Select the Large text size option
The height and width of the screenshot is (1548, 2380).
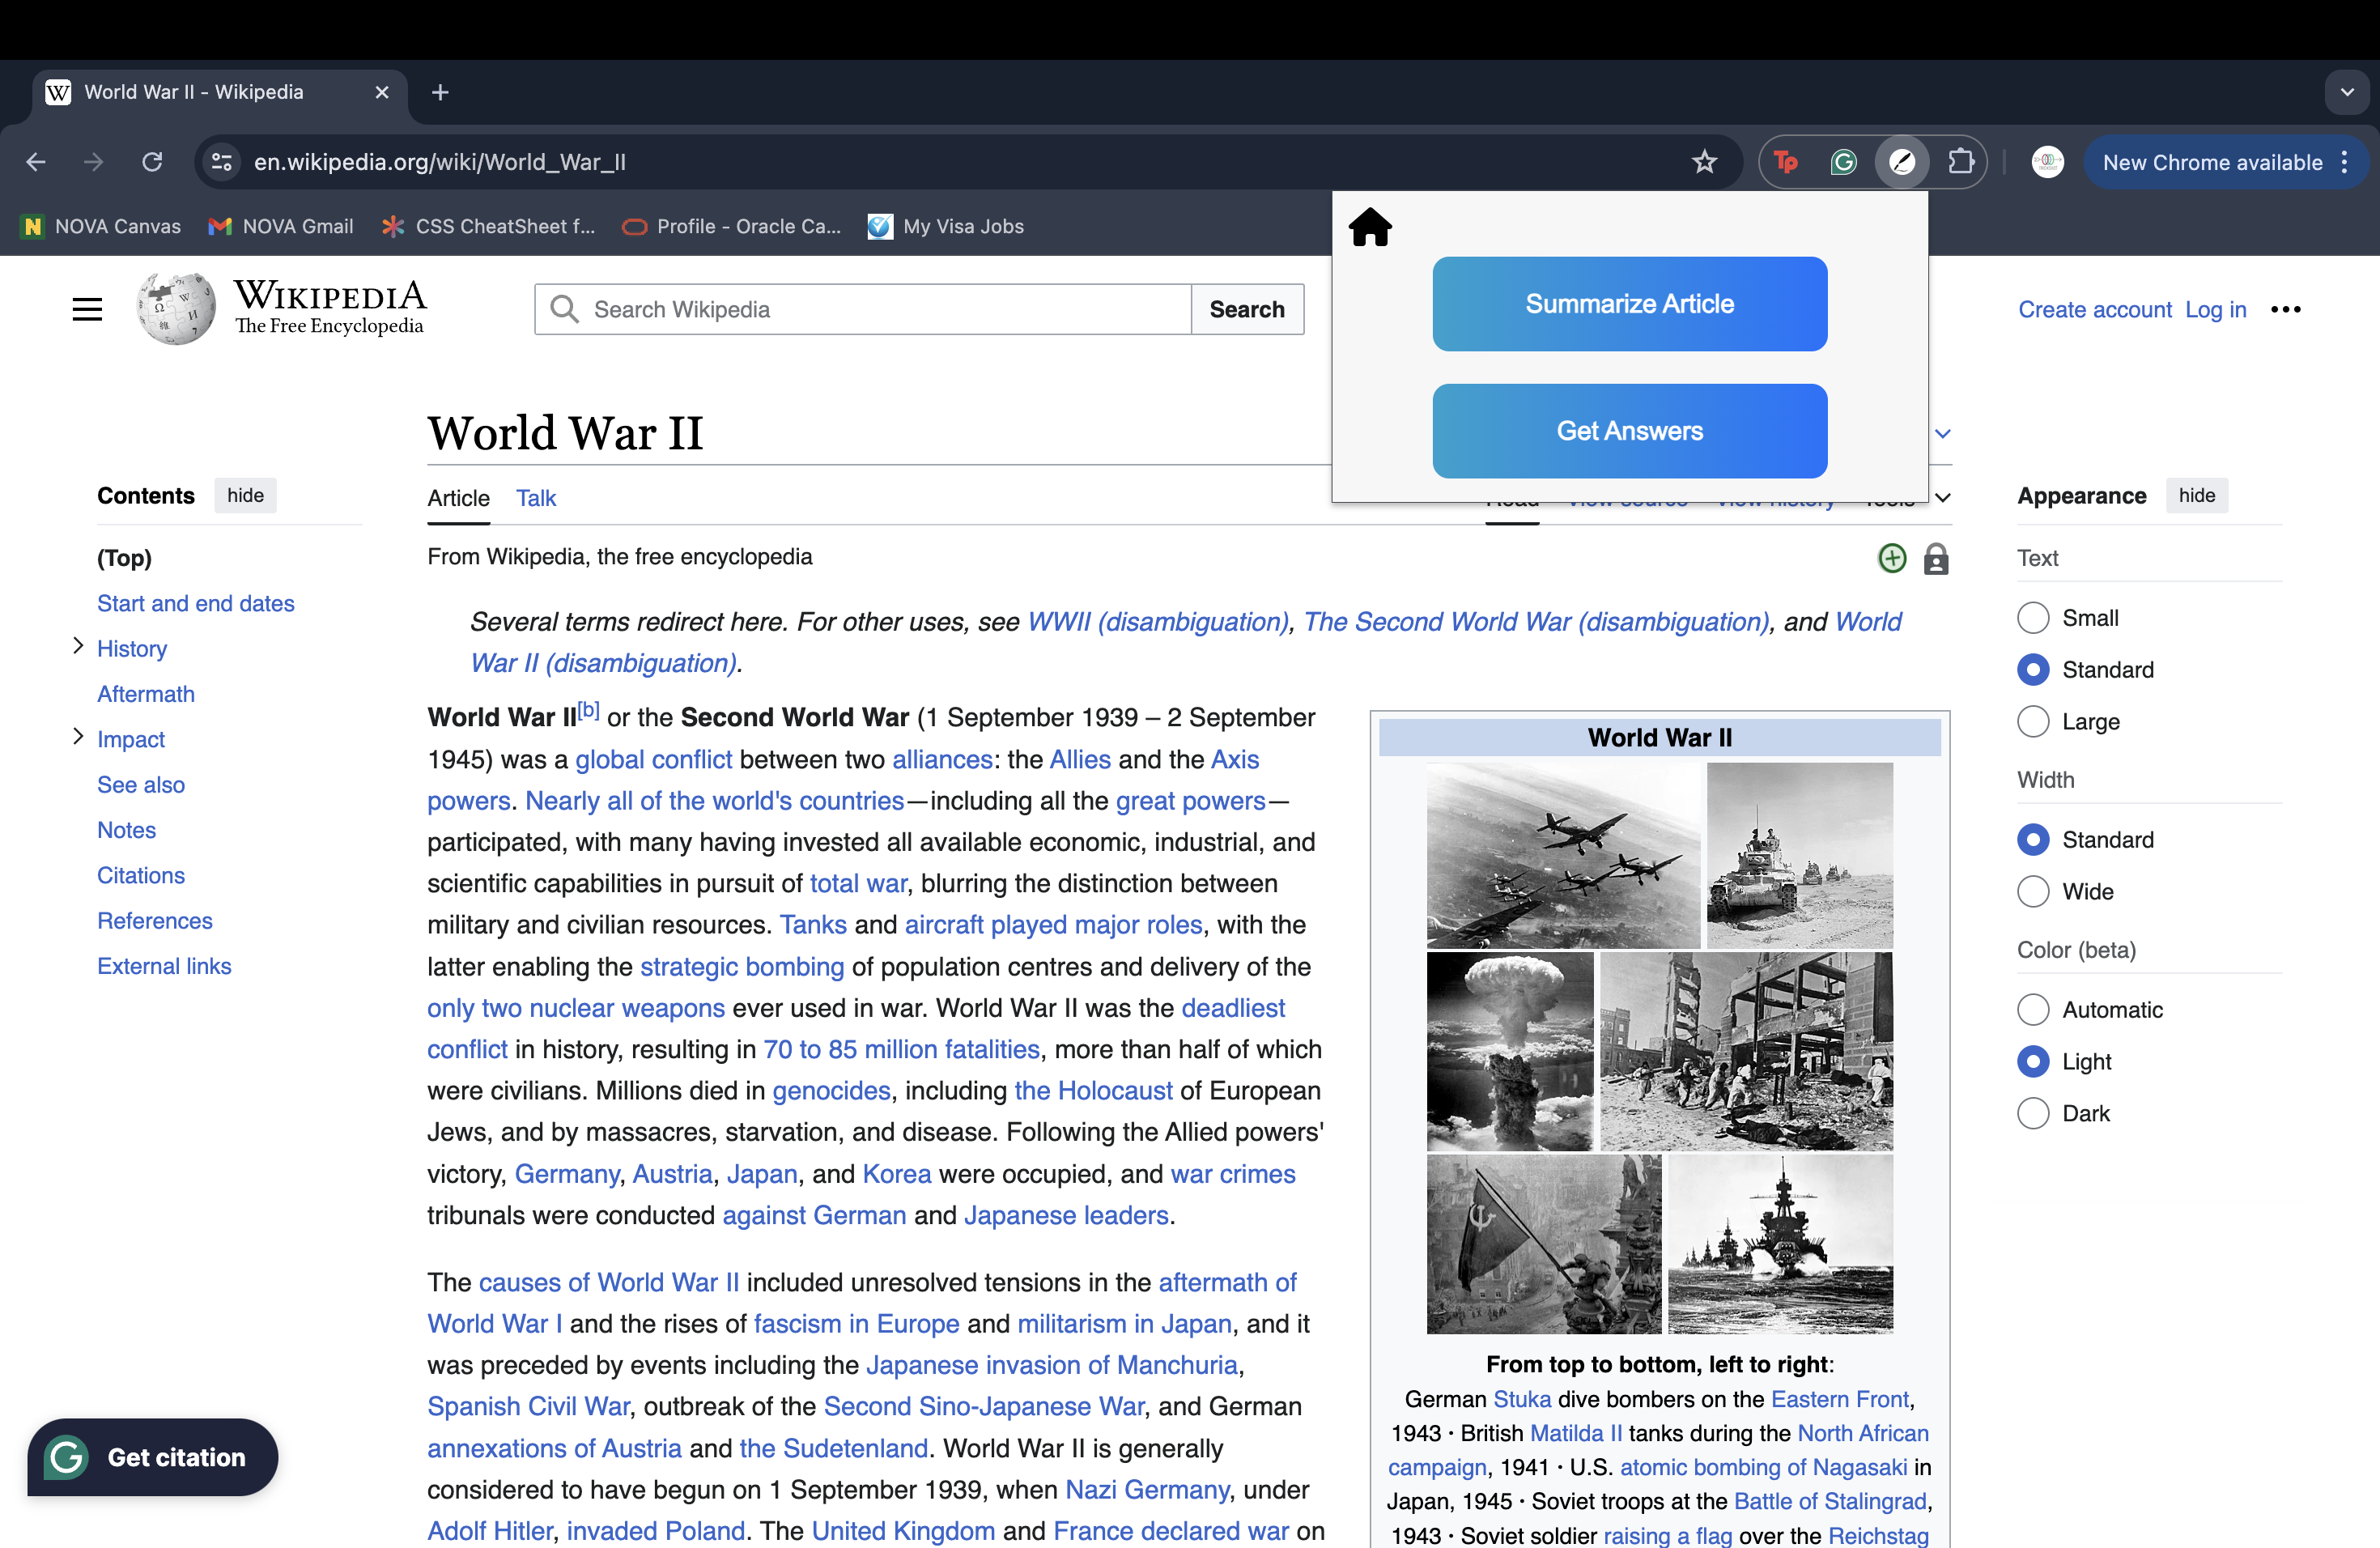[x=2032, y=722]
